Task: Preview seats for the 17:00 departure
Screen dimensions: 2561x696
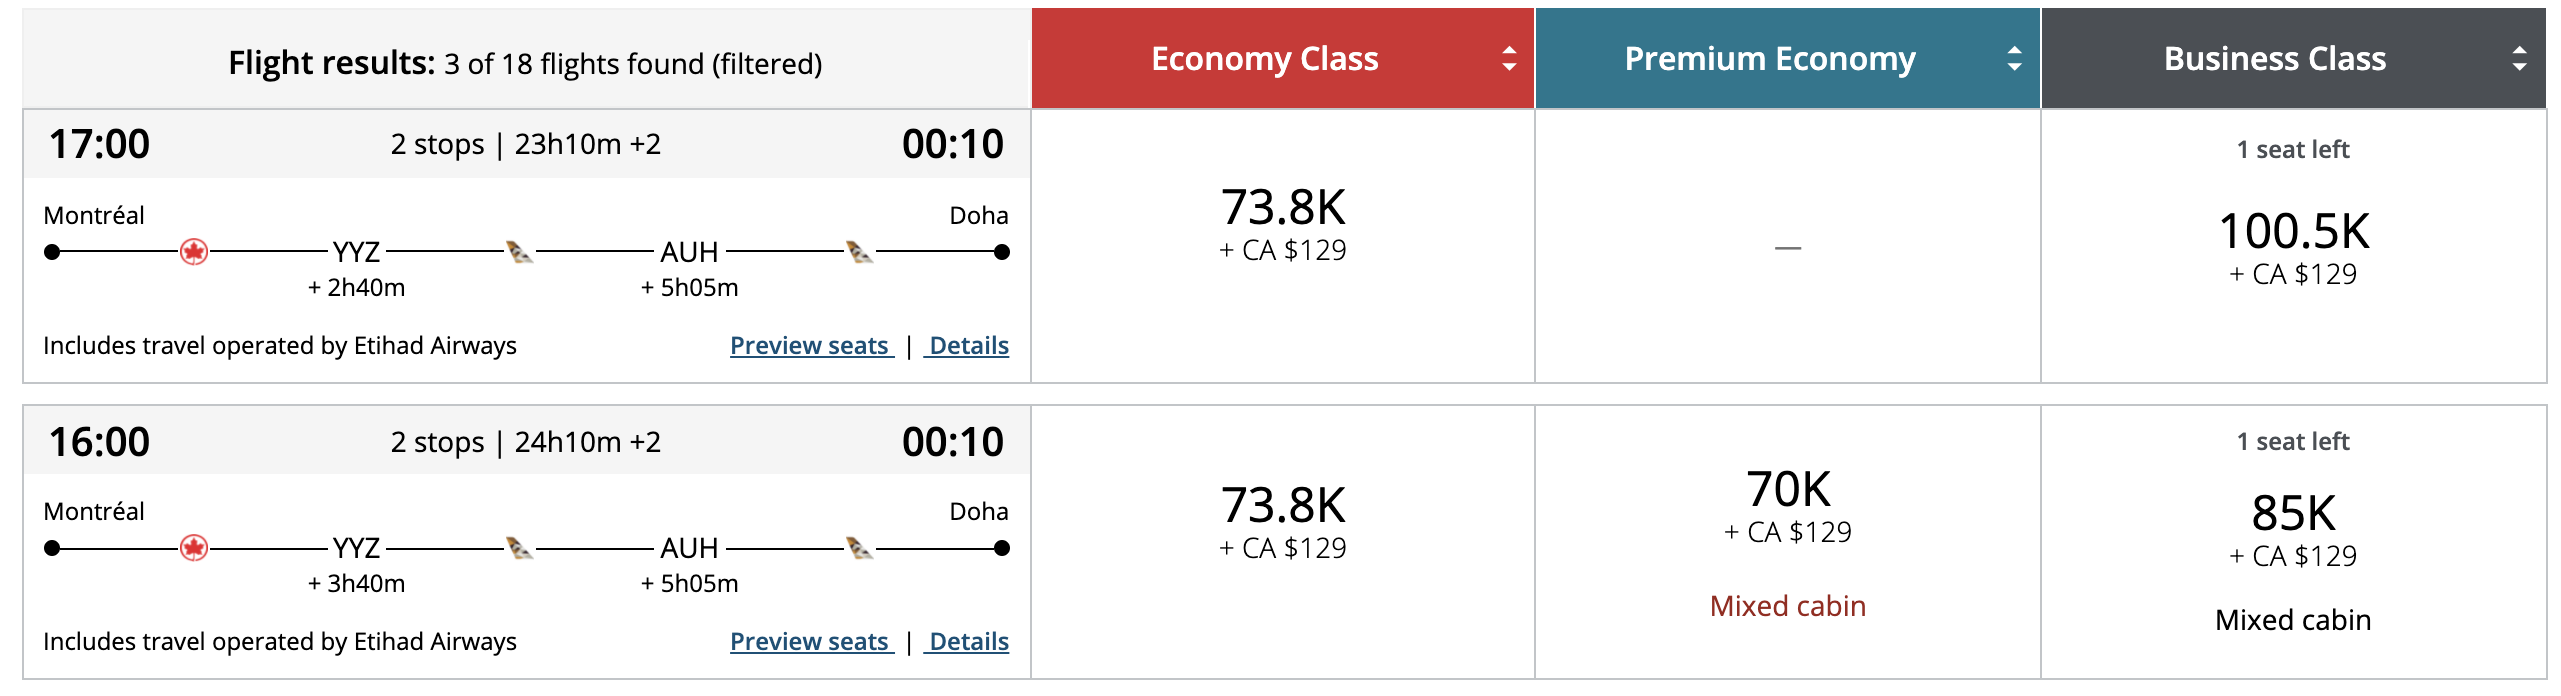Action: pyautogui.click(x=810, y=346)
